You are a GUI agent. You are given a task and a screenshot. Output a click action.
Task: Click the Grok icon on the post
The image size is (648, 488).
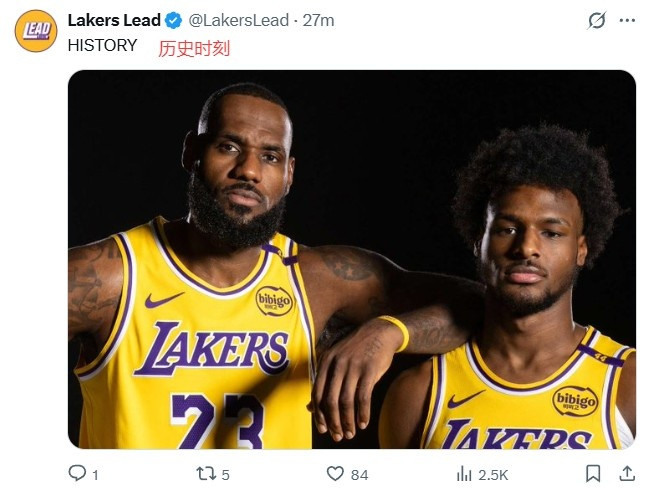coord(597,20)
